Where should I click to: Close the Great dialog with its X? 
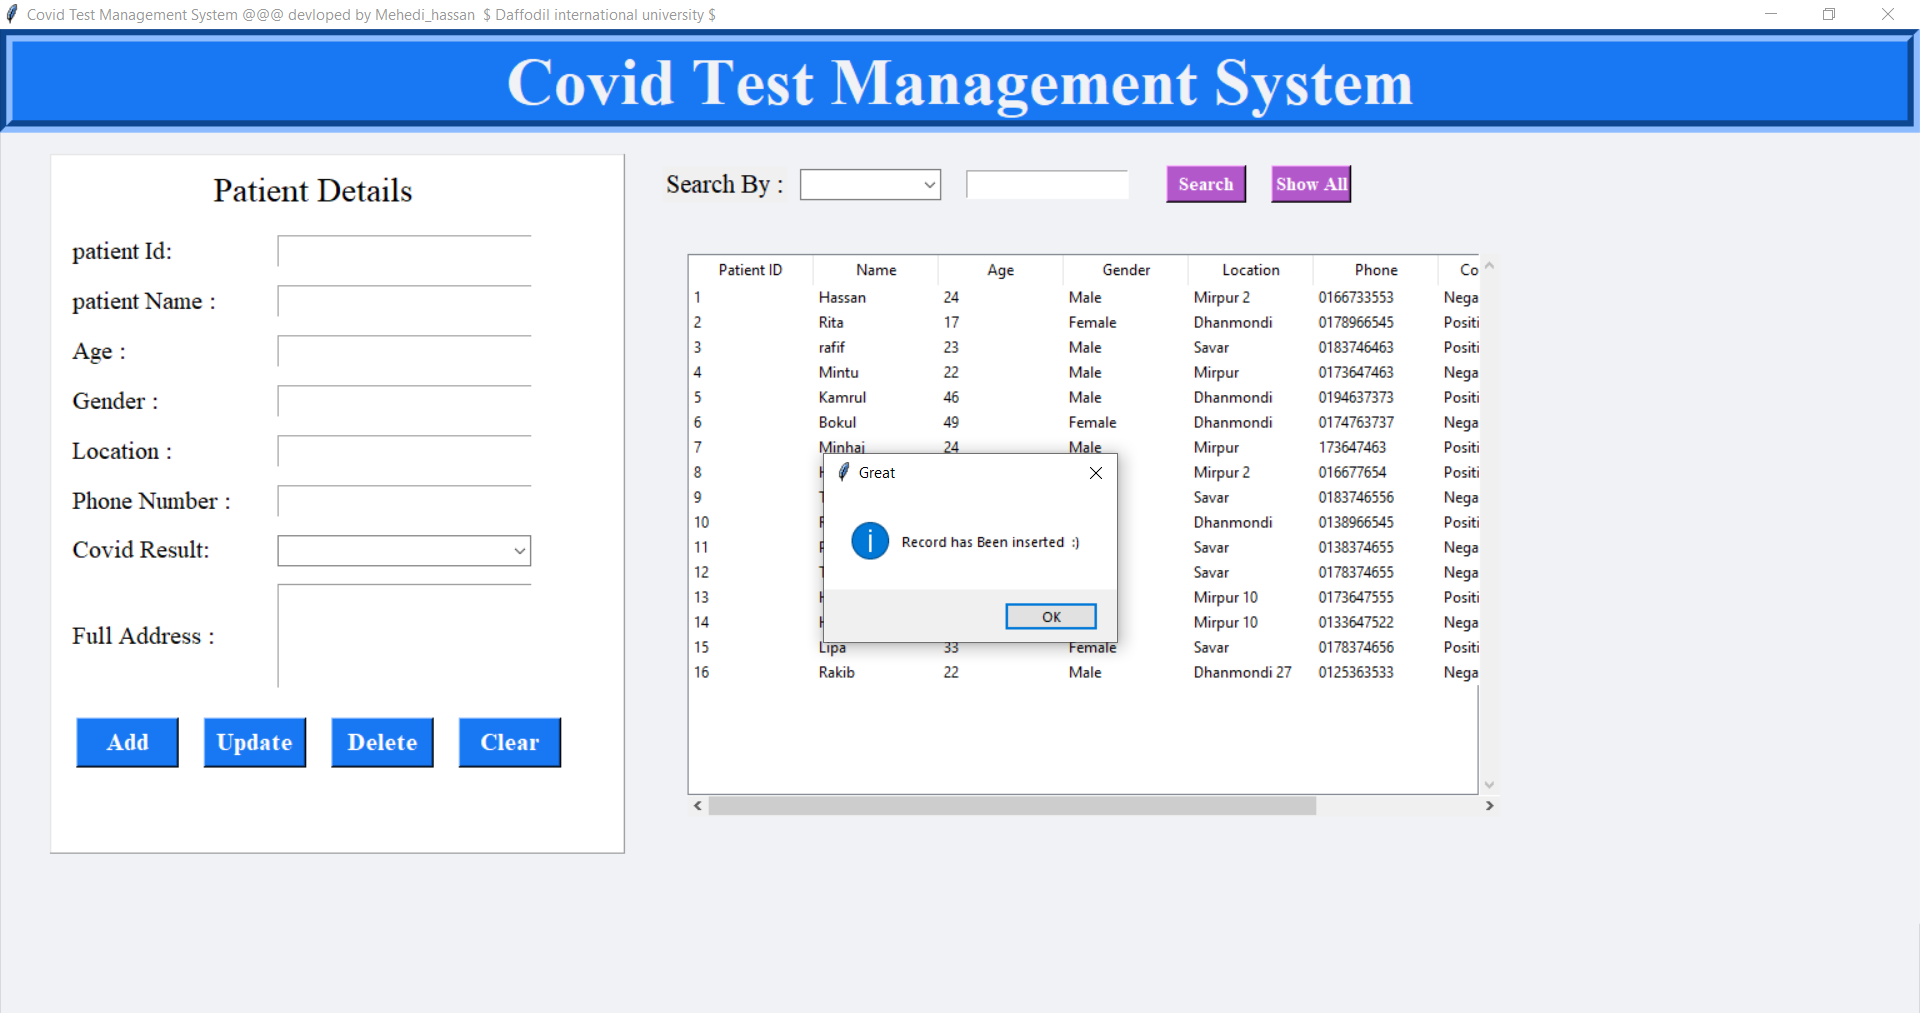[1095, 473]
